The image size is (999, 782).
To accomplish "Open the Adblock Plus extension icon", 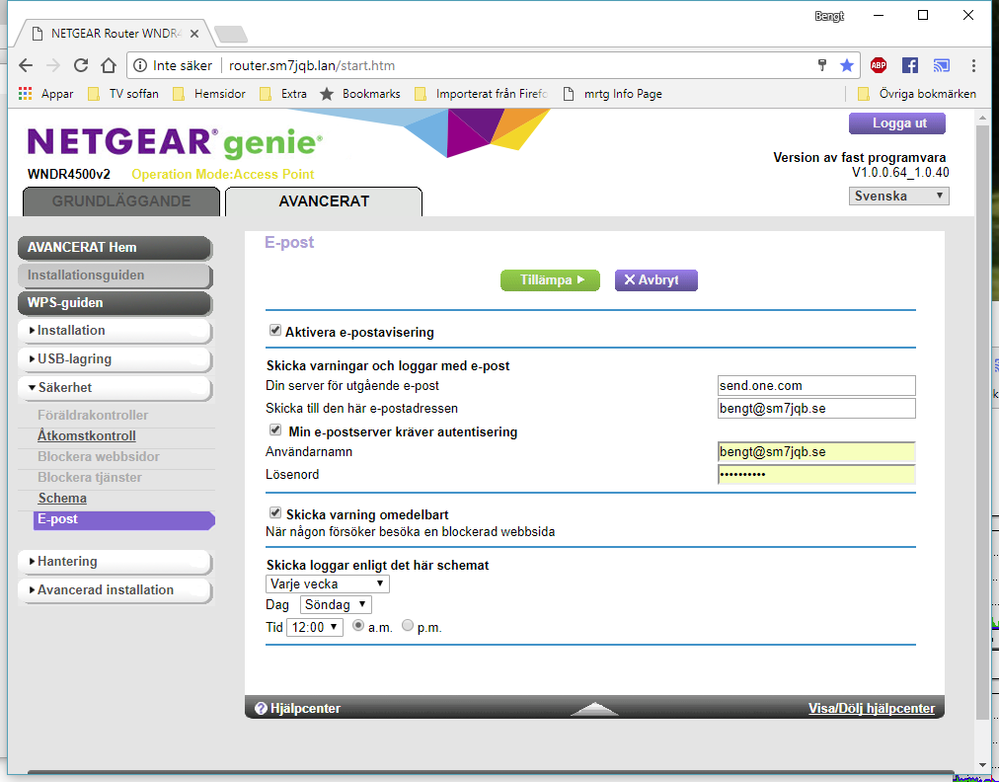I will pos(878,66).
